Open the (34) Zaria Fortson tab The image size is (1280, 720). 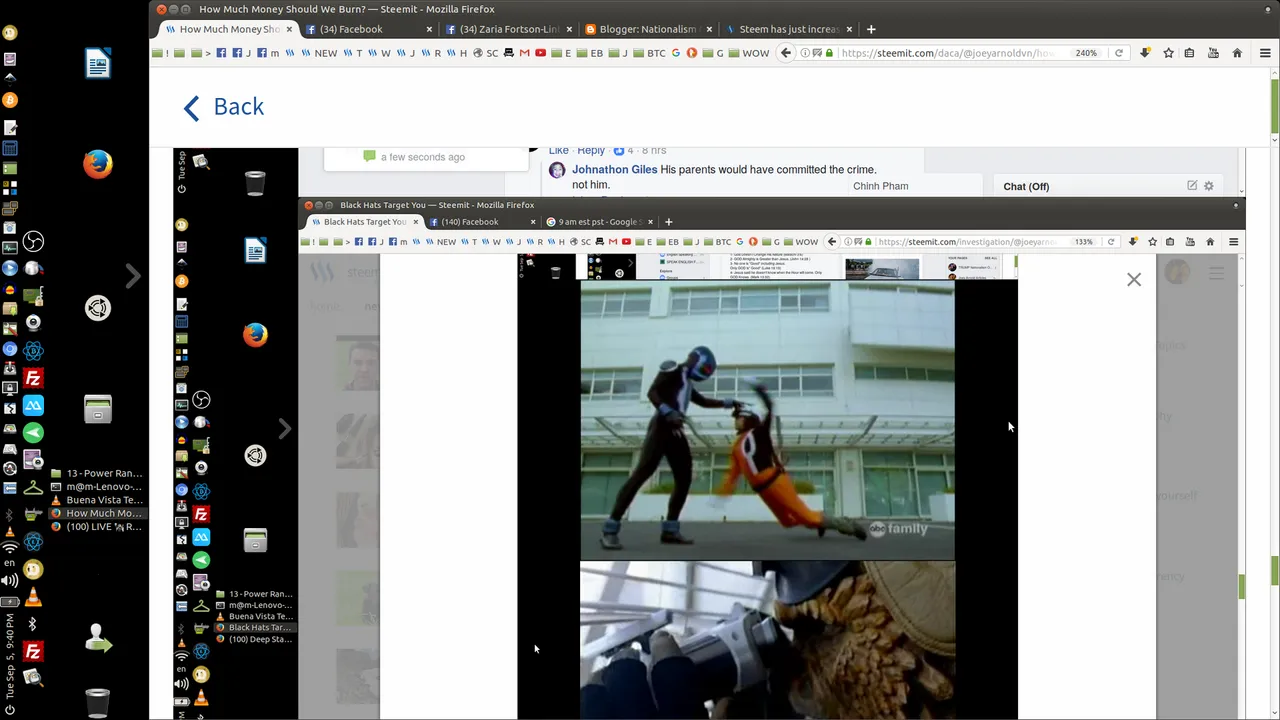(508, 29)
